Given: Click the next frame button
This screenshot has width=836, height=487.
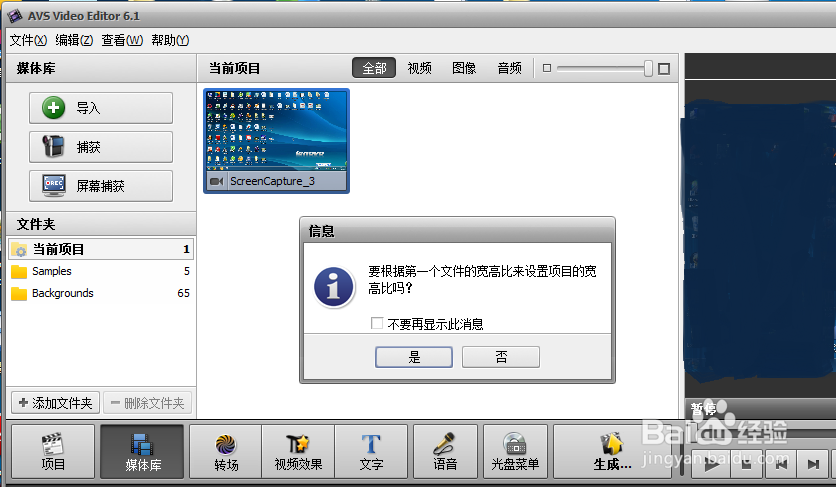Looking at the screenshot, I should pos(813,464).
